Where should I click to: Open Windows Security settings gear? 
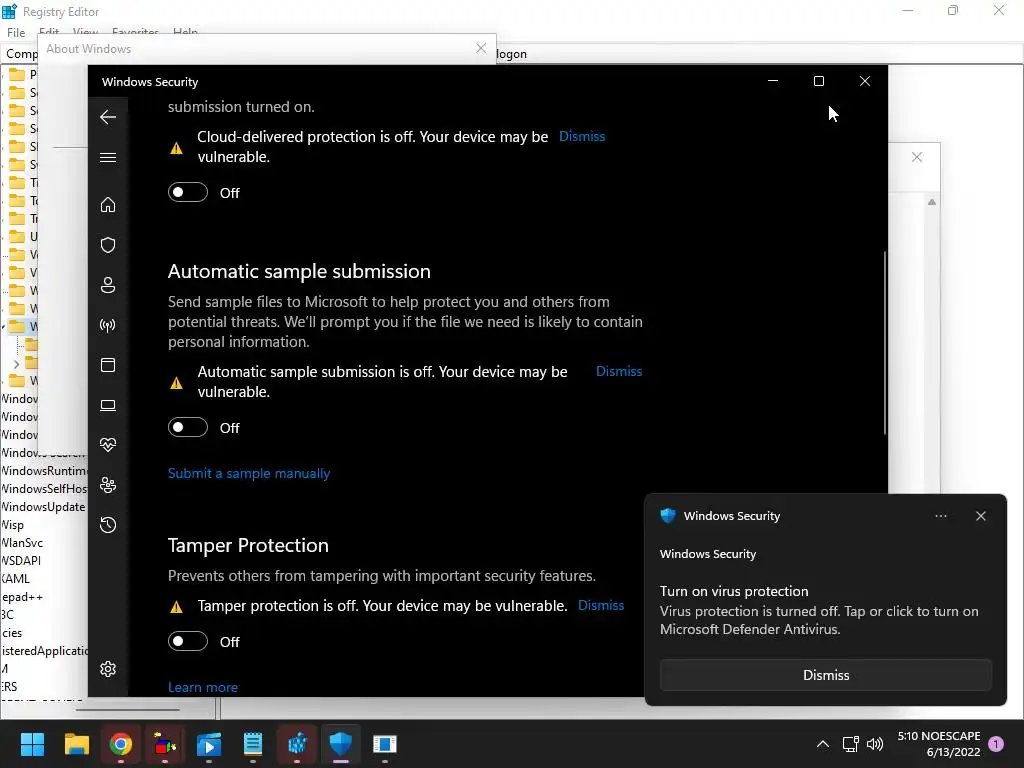(x=108, y=669)
